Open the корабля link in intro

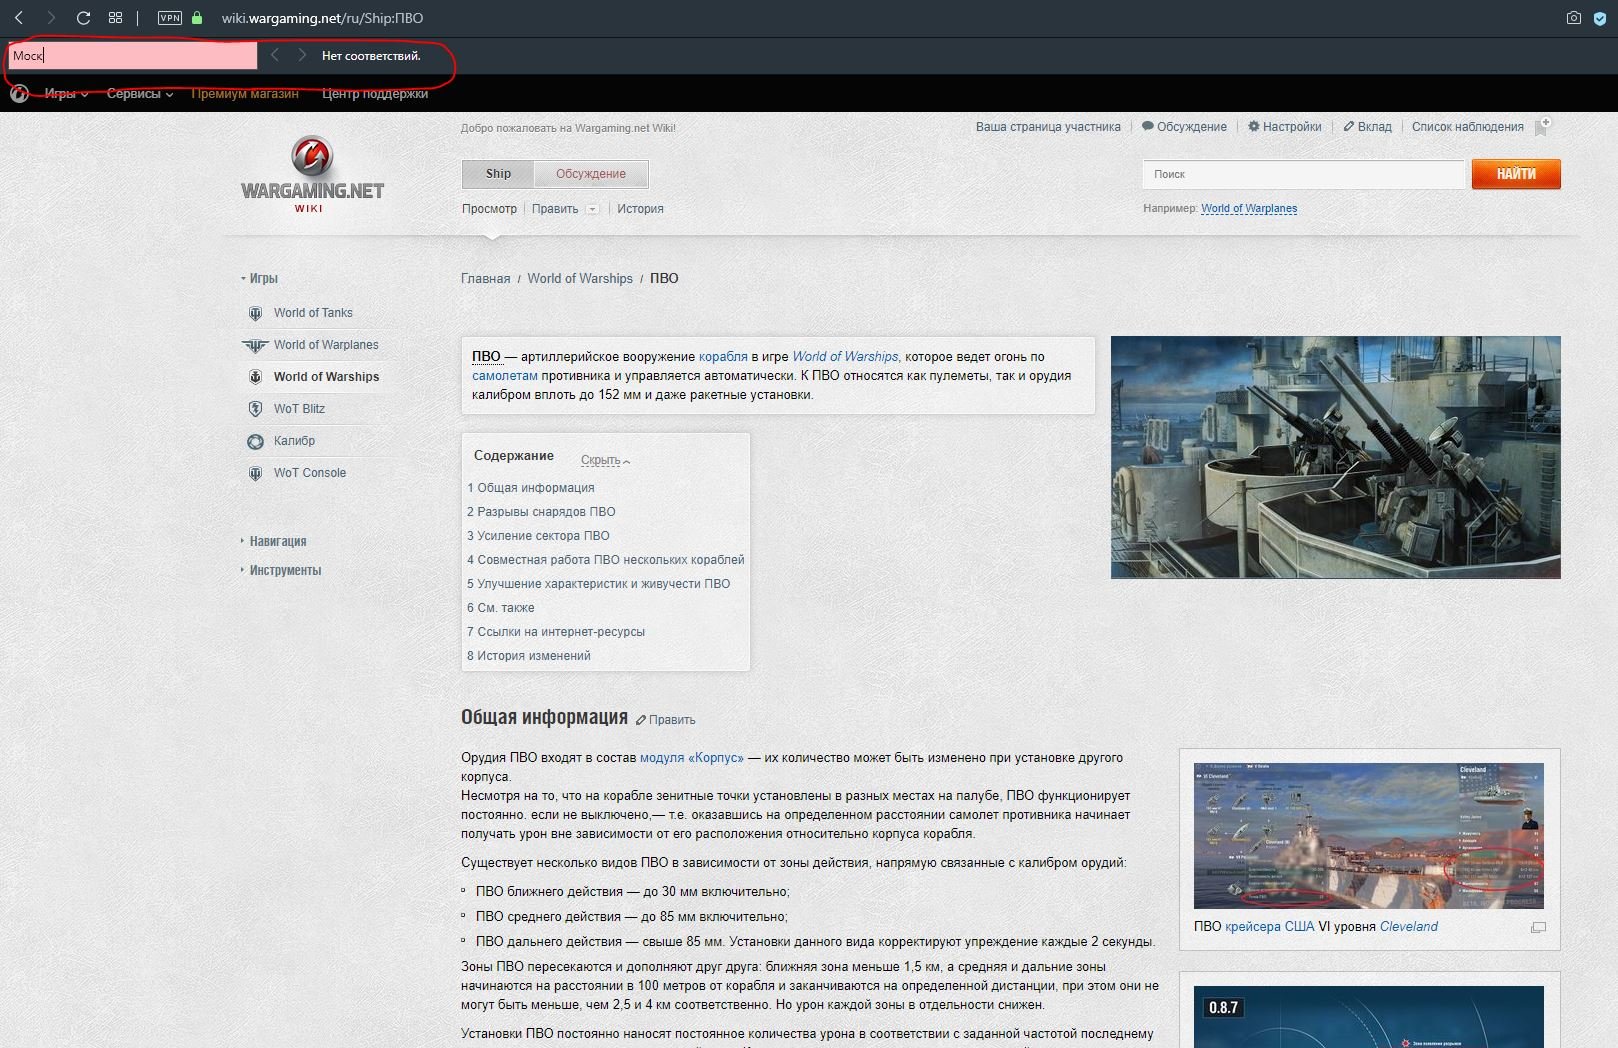tap(723, 357)
